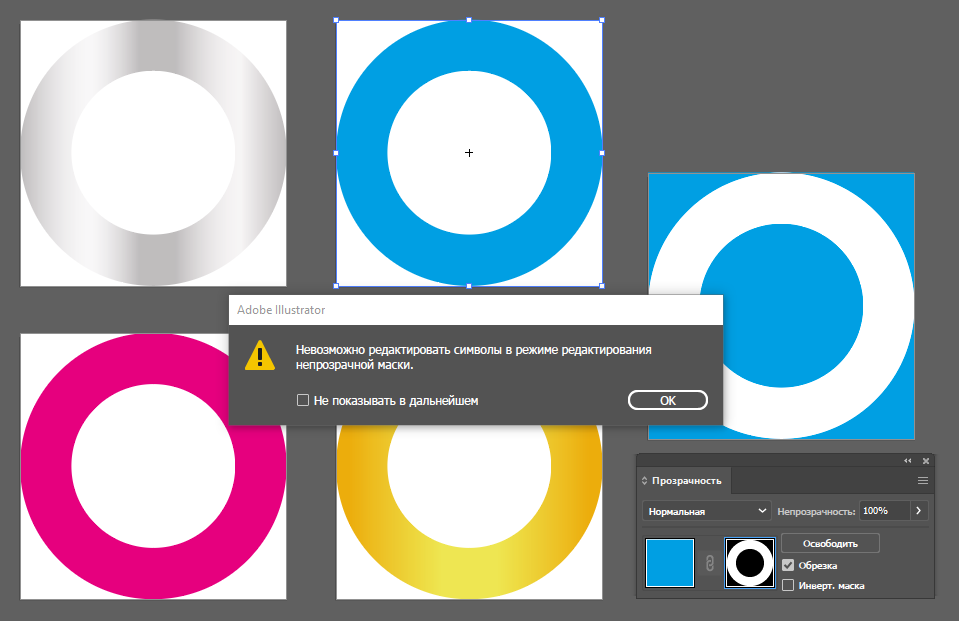Click the 'Освободить' release mask button

pos(830,543)
